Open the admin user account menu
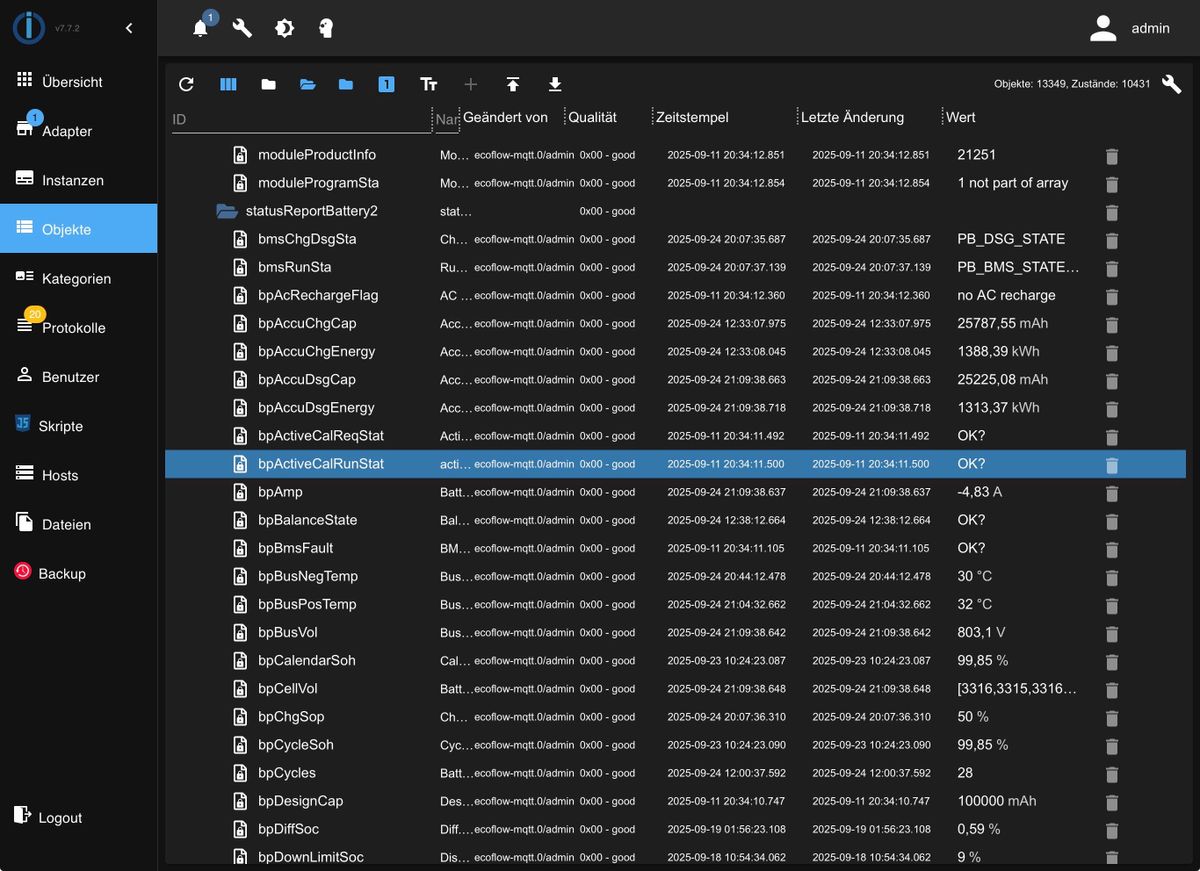 [x=1130, y=28]
